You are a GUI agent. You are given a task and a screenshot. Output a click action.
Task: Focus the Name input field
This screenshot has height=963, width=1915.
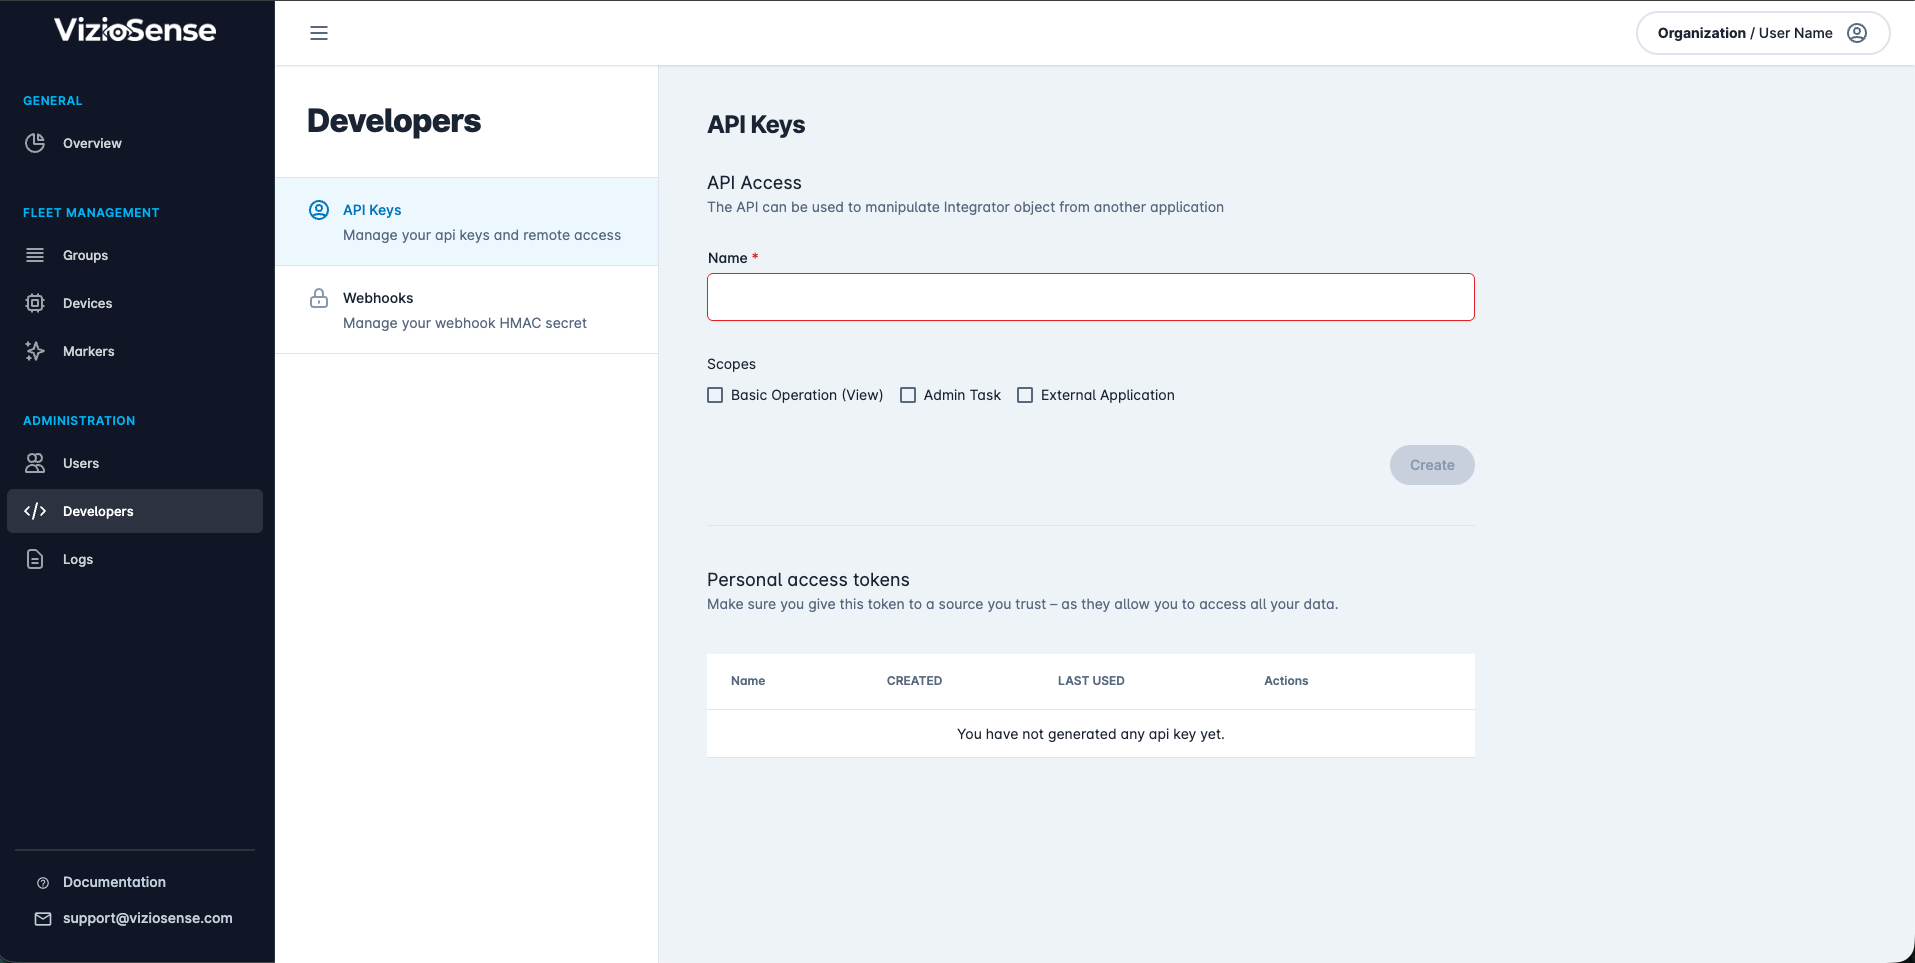click(1091, 297)
